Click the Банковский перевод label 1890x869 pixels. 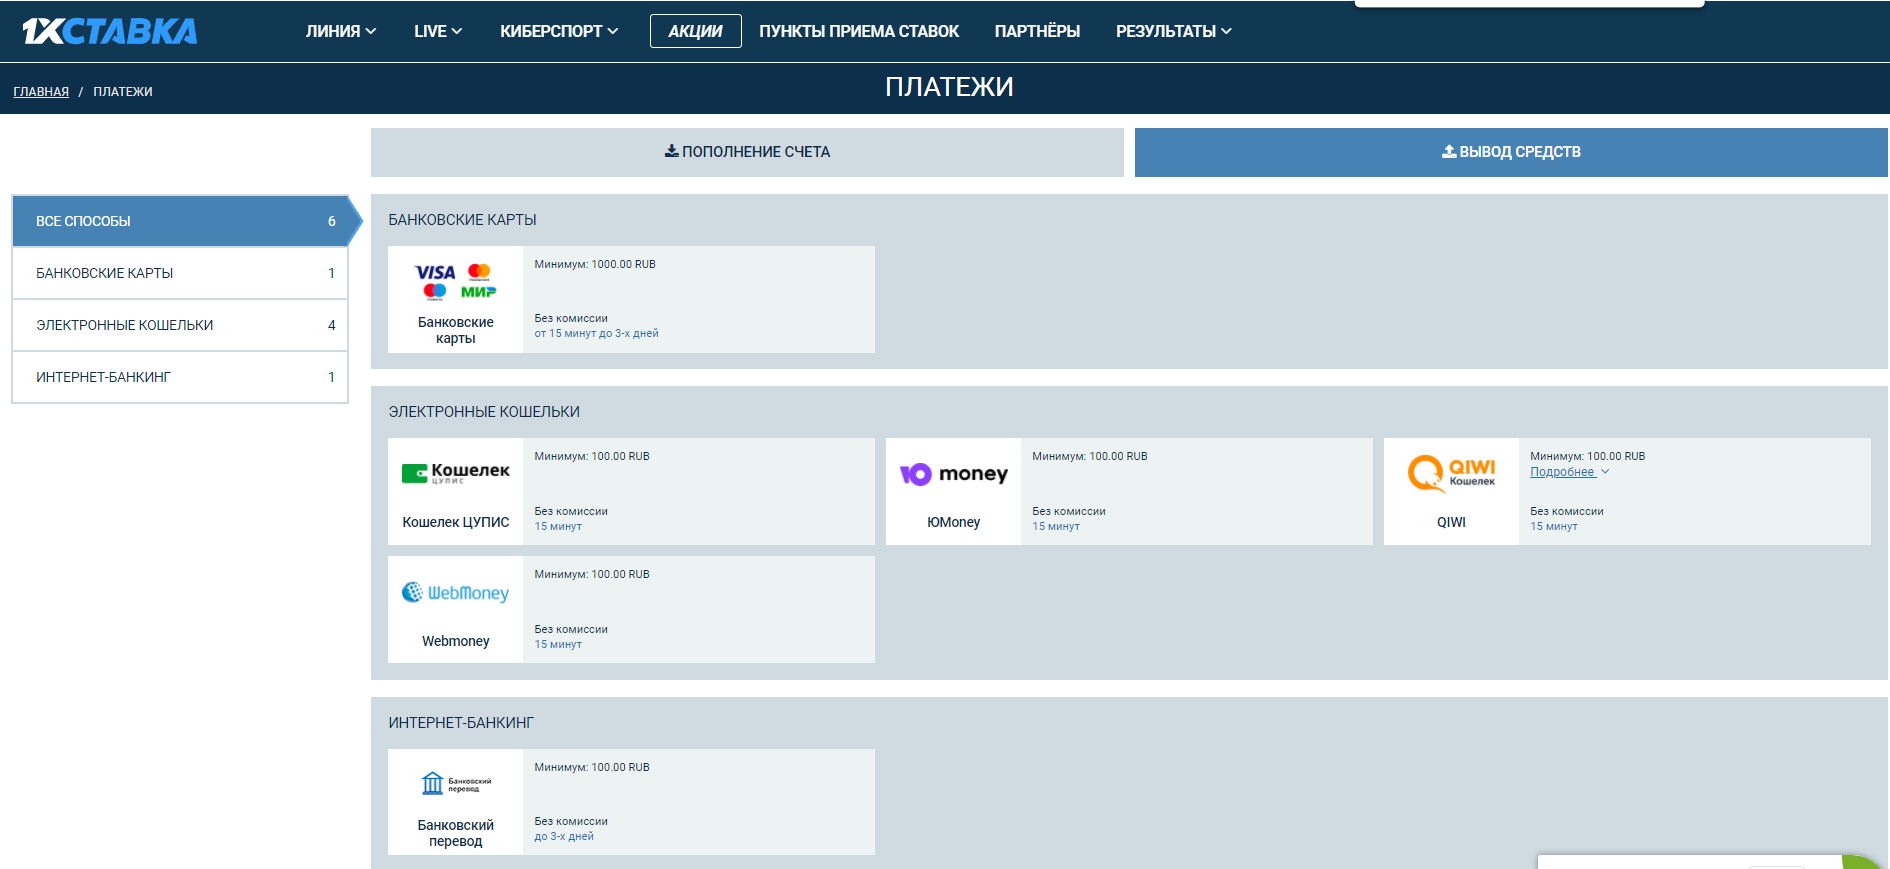coord(455,833)
